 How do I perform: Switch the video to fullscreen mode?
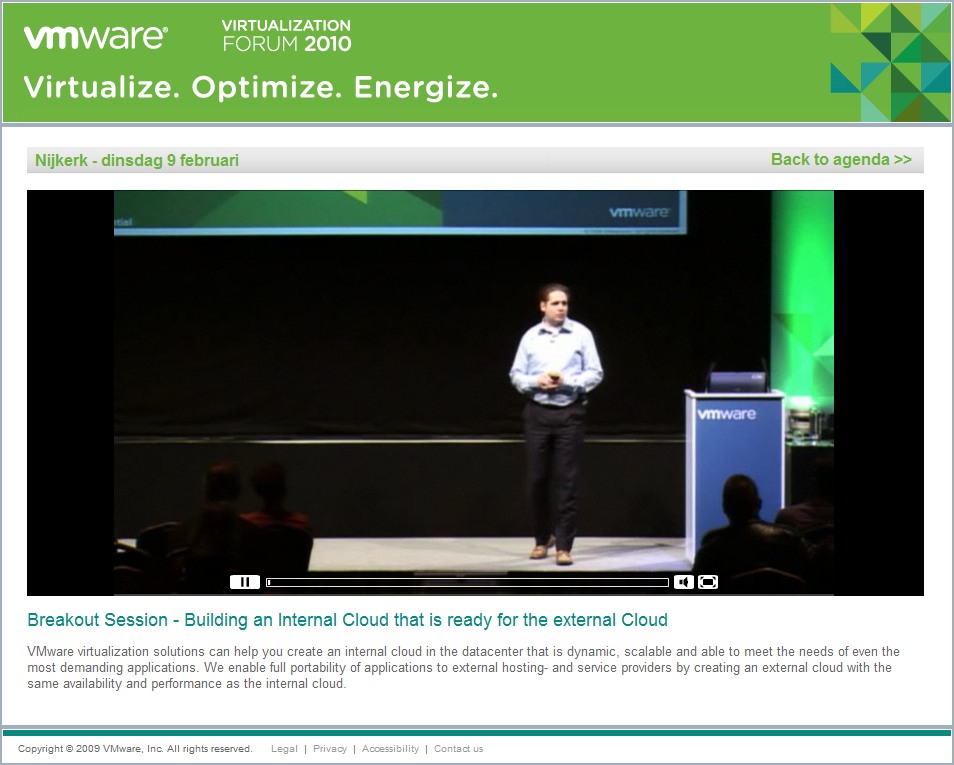[708, 582]
